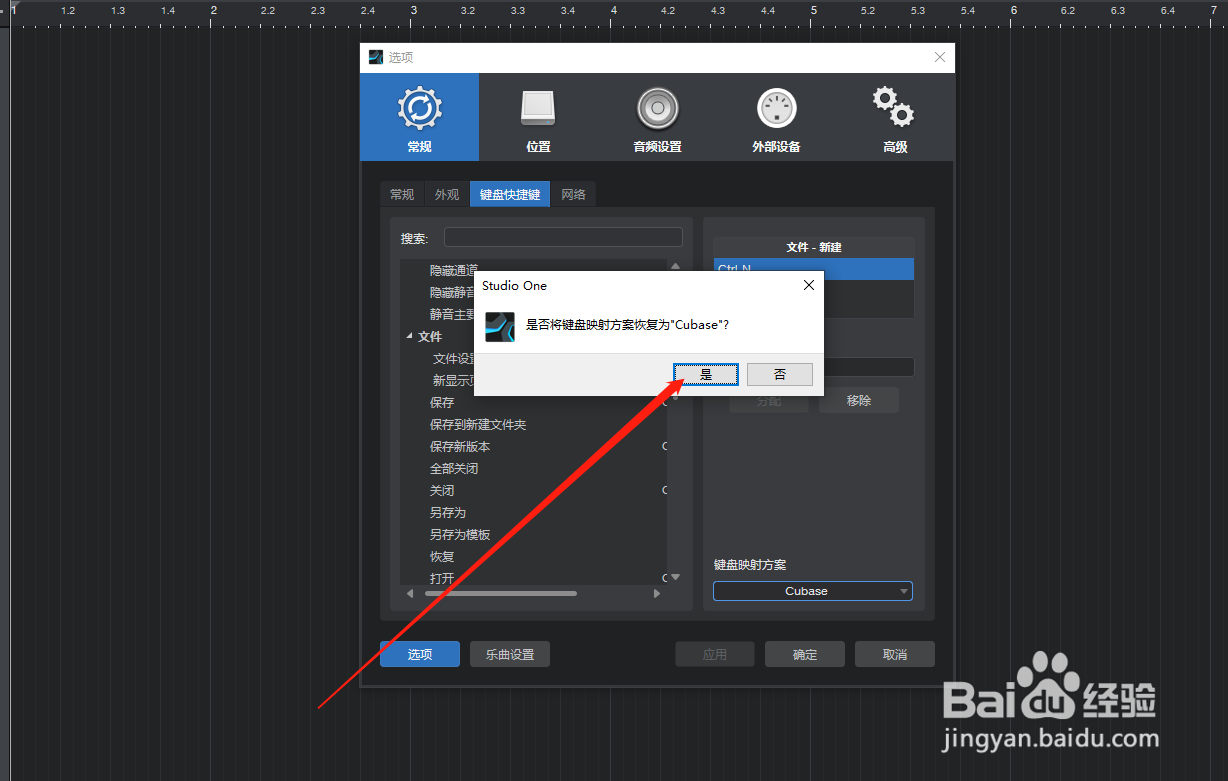1228x781 pixels.
Task: Open the 高级 Advanced gears icon
Action: (x=895, y=117)
